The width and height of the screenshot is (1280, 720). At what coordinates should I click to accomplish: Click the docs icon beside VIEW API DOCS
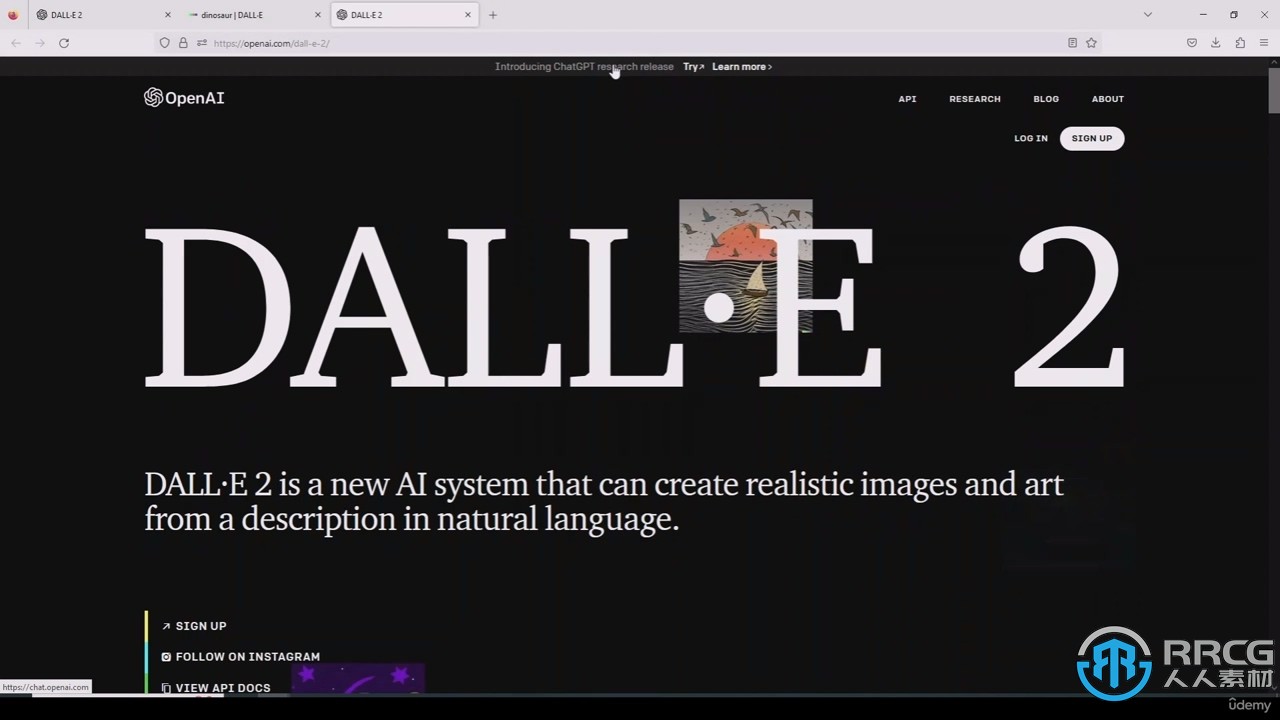166,688
